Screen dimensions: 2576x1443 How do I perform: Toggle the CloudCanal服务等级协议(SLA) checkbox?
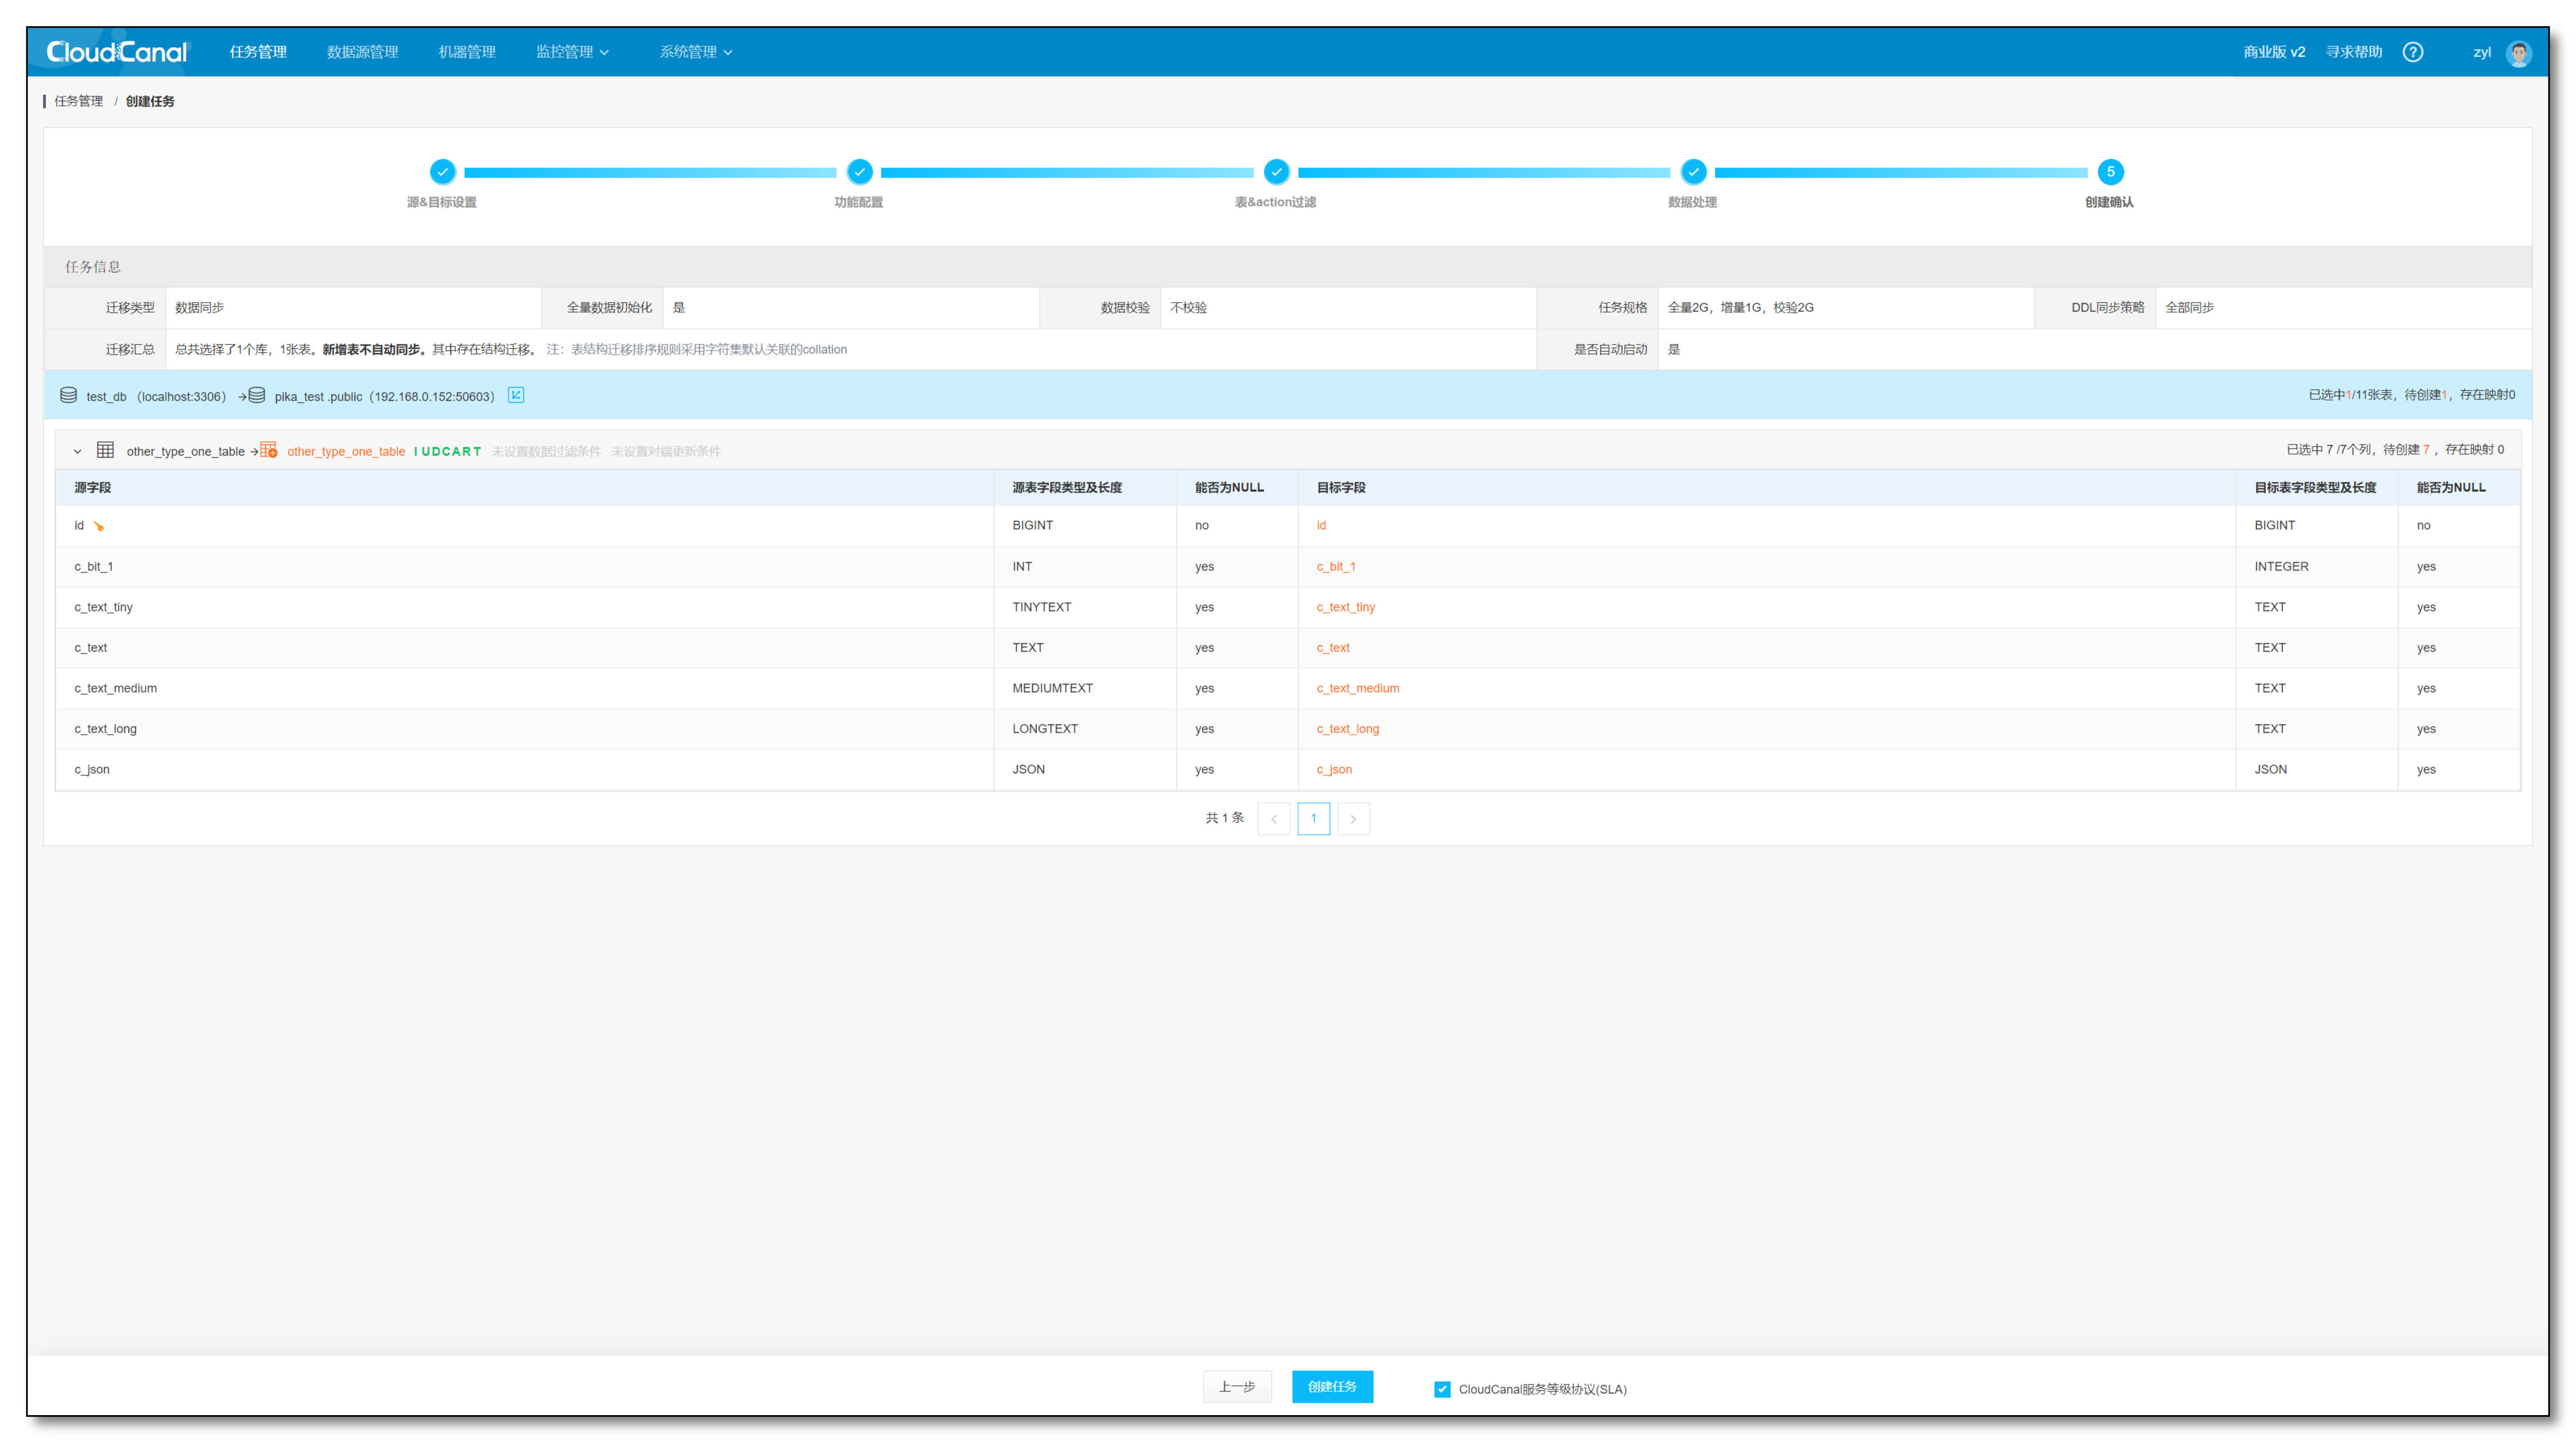(1442, 1388)
